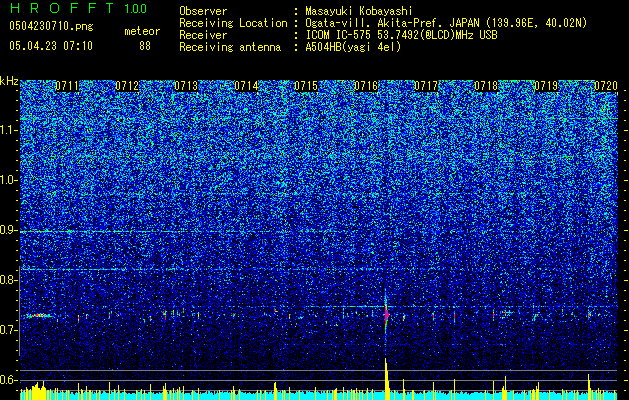
Task: Click the 0716 time marker
Action: (366, 86)
